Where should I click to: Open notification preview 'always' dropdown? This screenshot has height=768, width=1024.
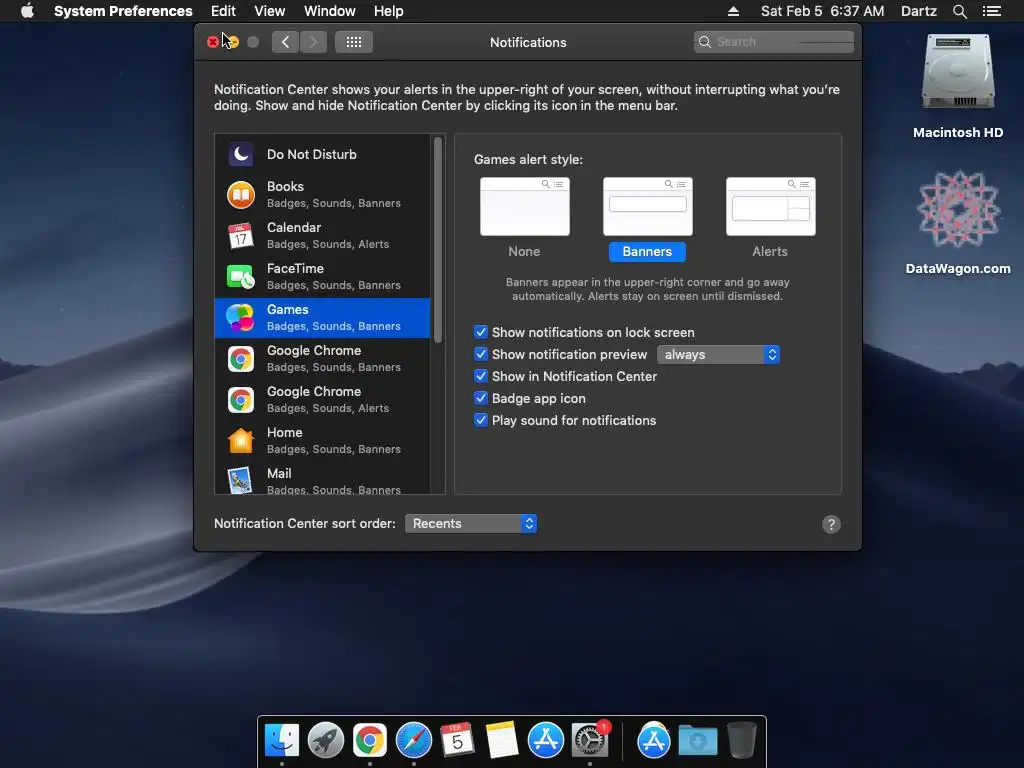click(x=718, y=355)
